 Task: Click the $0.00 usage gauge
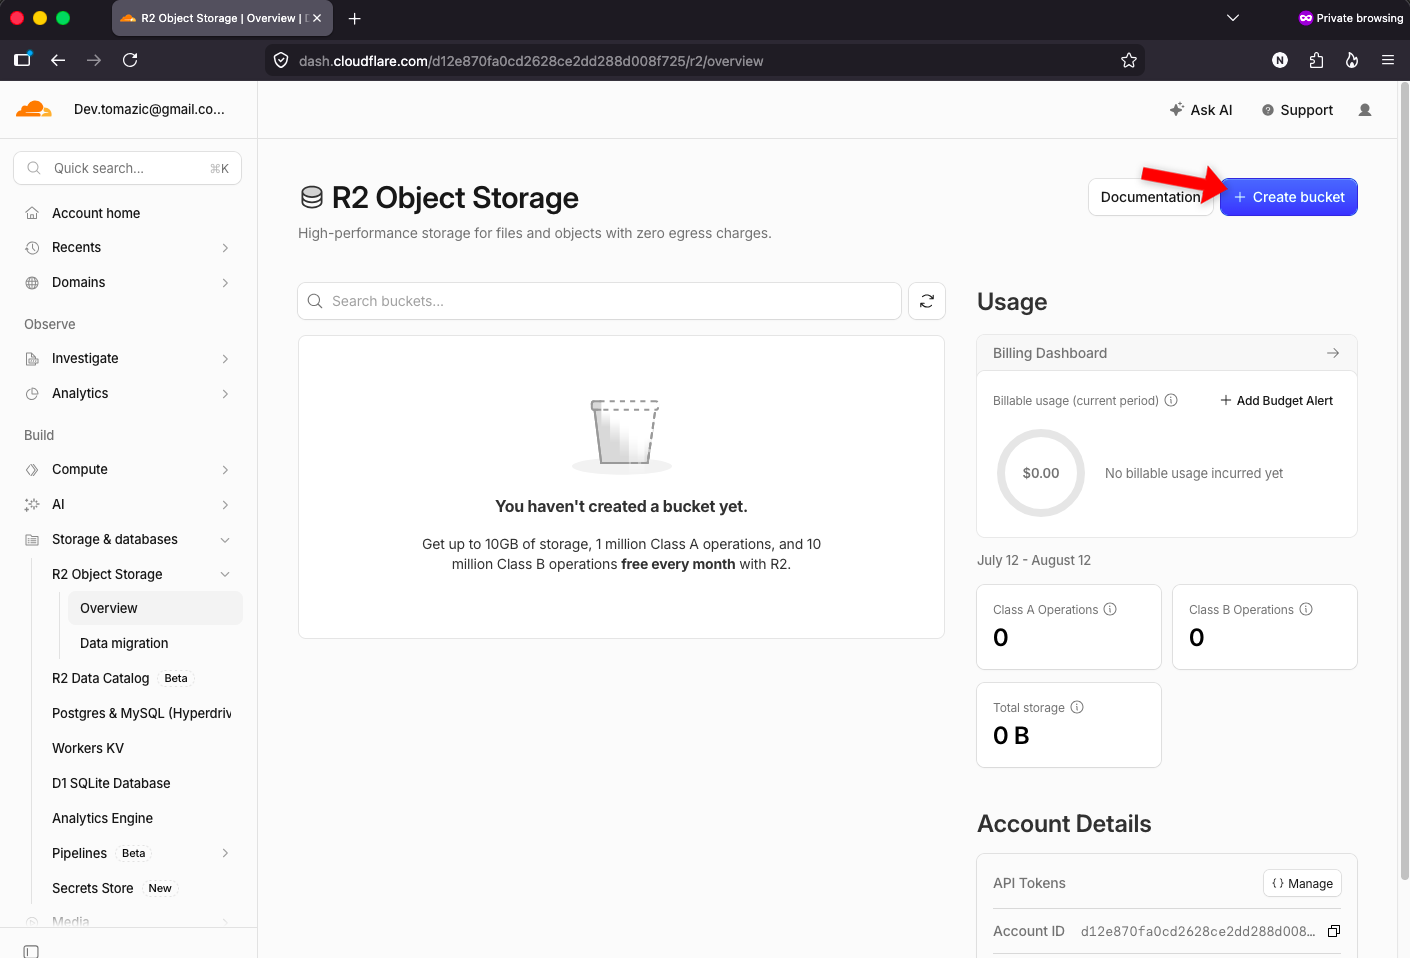(1041, 473)
